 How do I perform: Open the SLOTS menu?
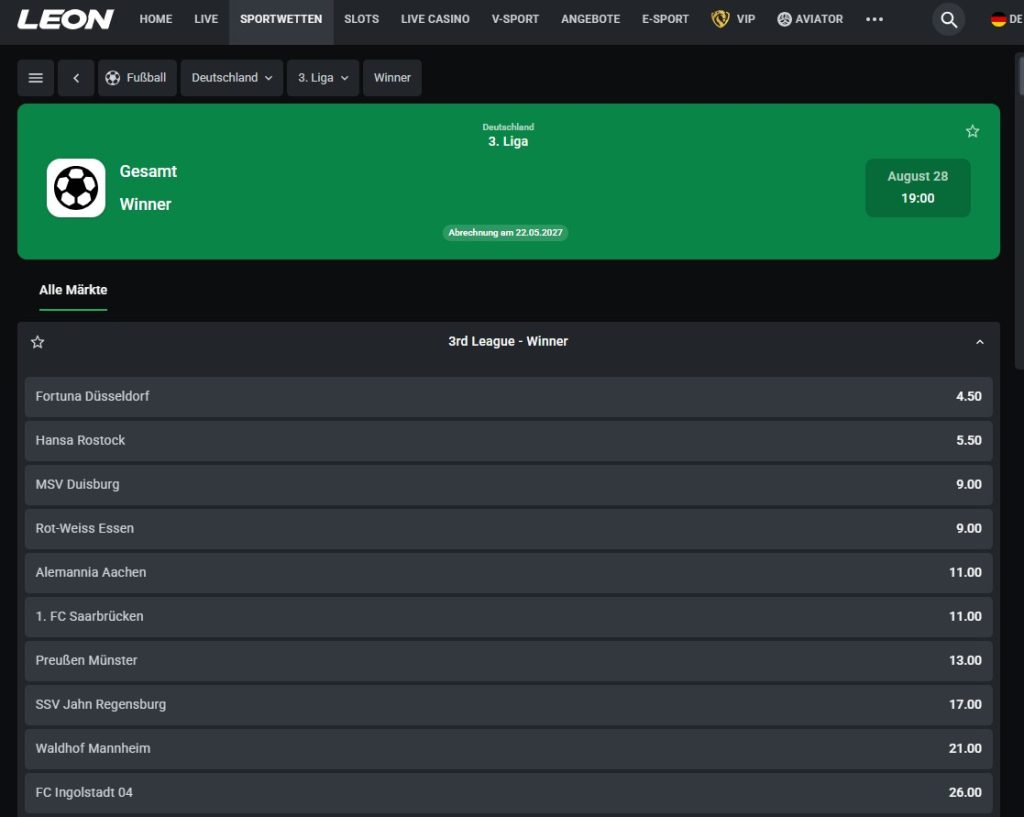(361, 20)
